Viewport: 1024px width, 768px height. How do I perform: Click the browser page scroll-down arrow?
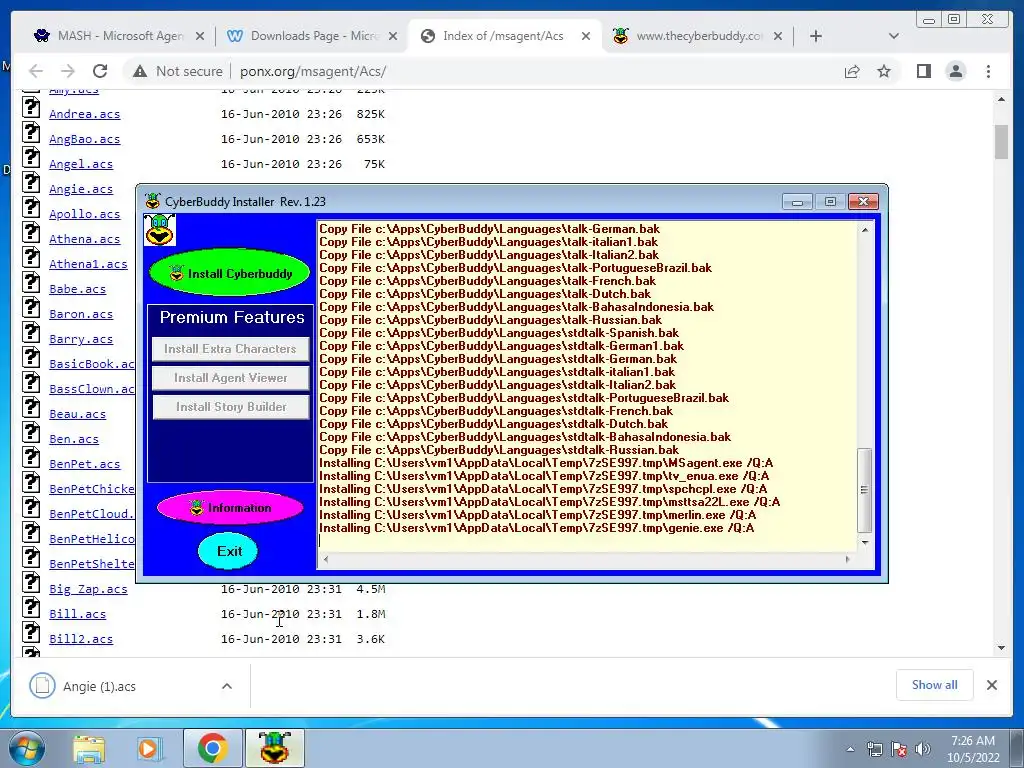pyautogui.click(x=1001, y=648)
